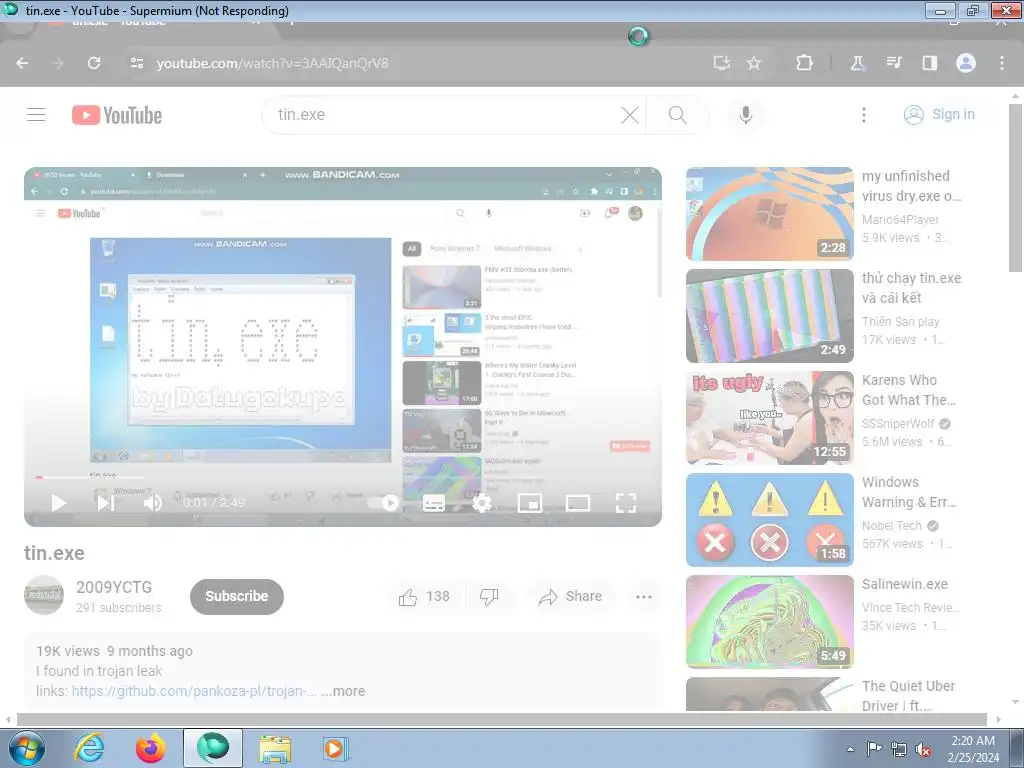Screen dimensions: 1024x768
Task: Open network tray icon
Action: tap(899, 749)
